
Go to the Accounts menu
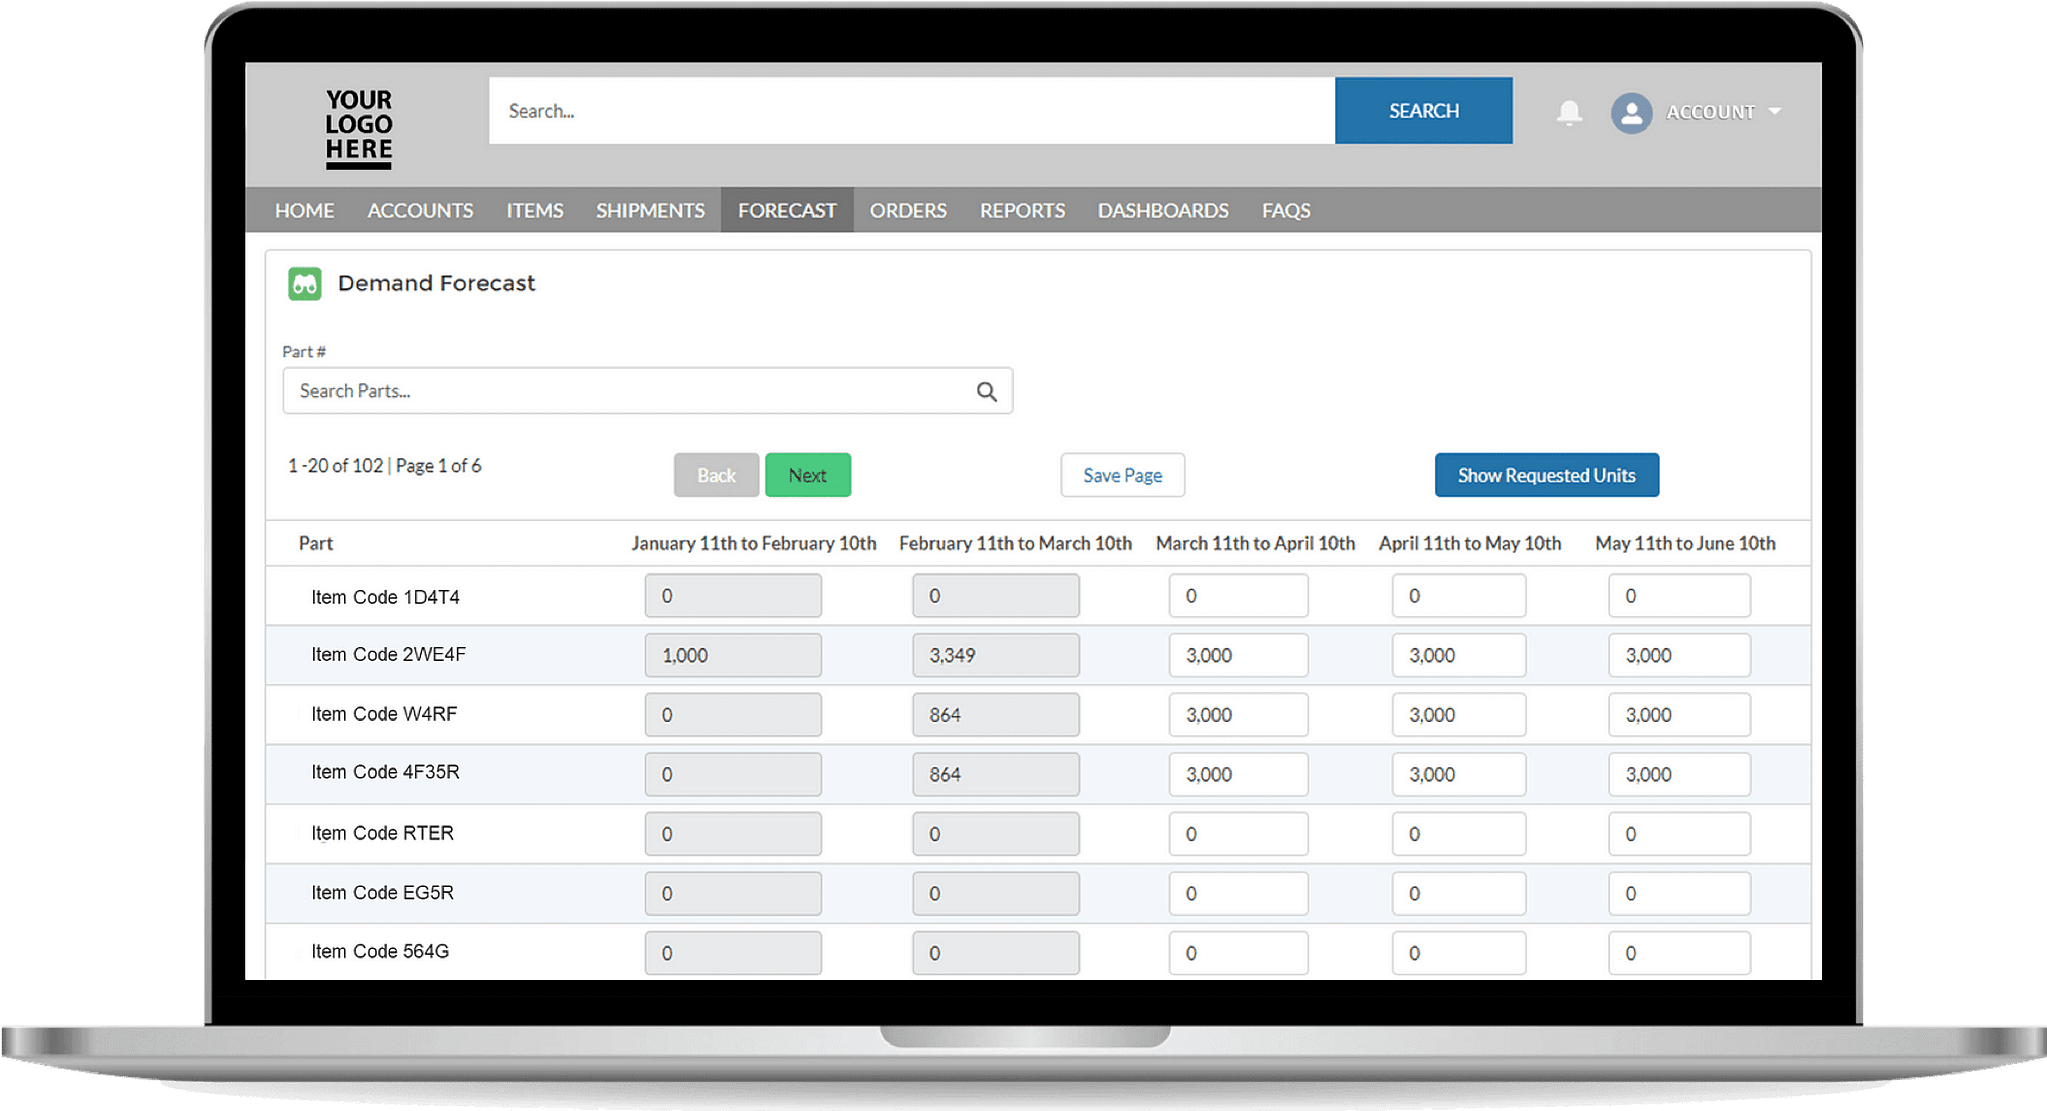(420, 211)
